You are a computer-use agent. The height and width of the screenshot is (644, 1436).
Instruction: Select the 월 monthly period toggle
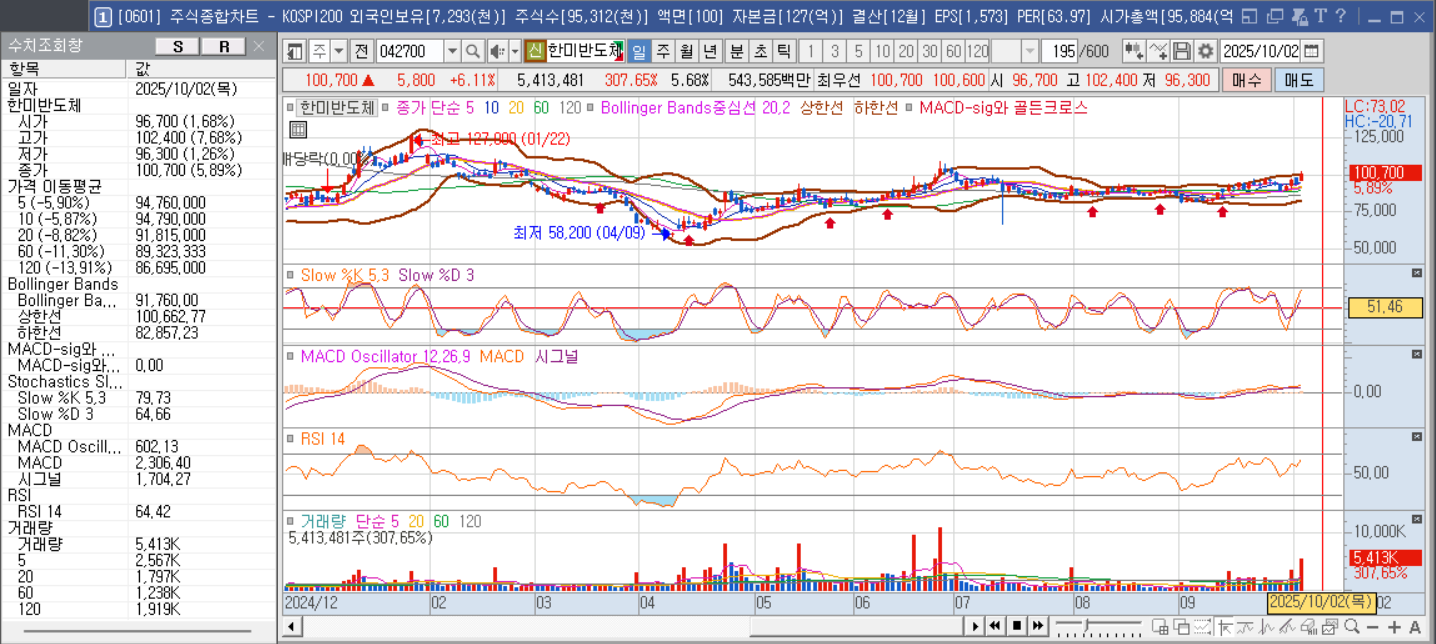687,52
